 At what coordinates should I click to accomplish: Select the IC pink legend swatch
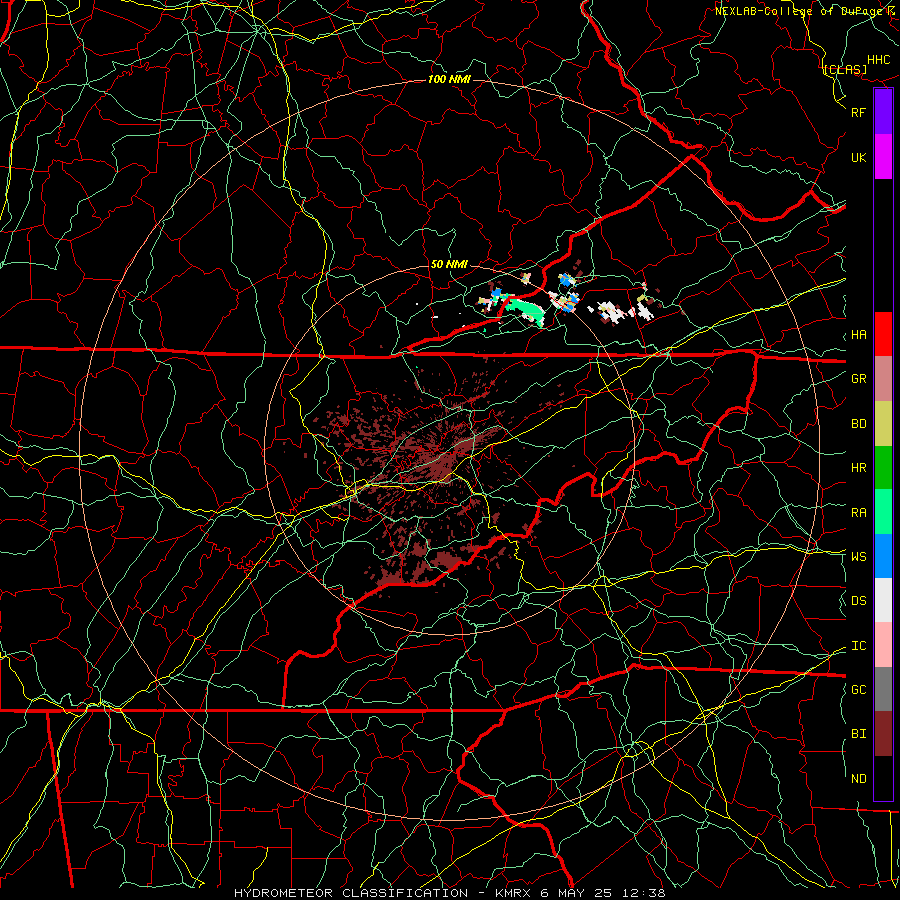point(883,645)
